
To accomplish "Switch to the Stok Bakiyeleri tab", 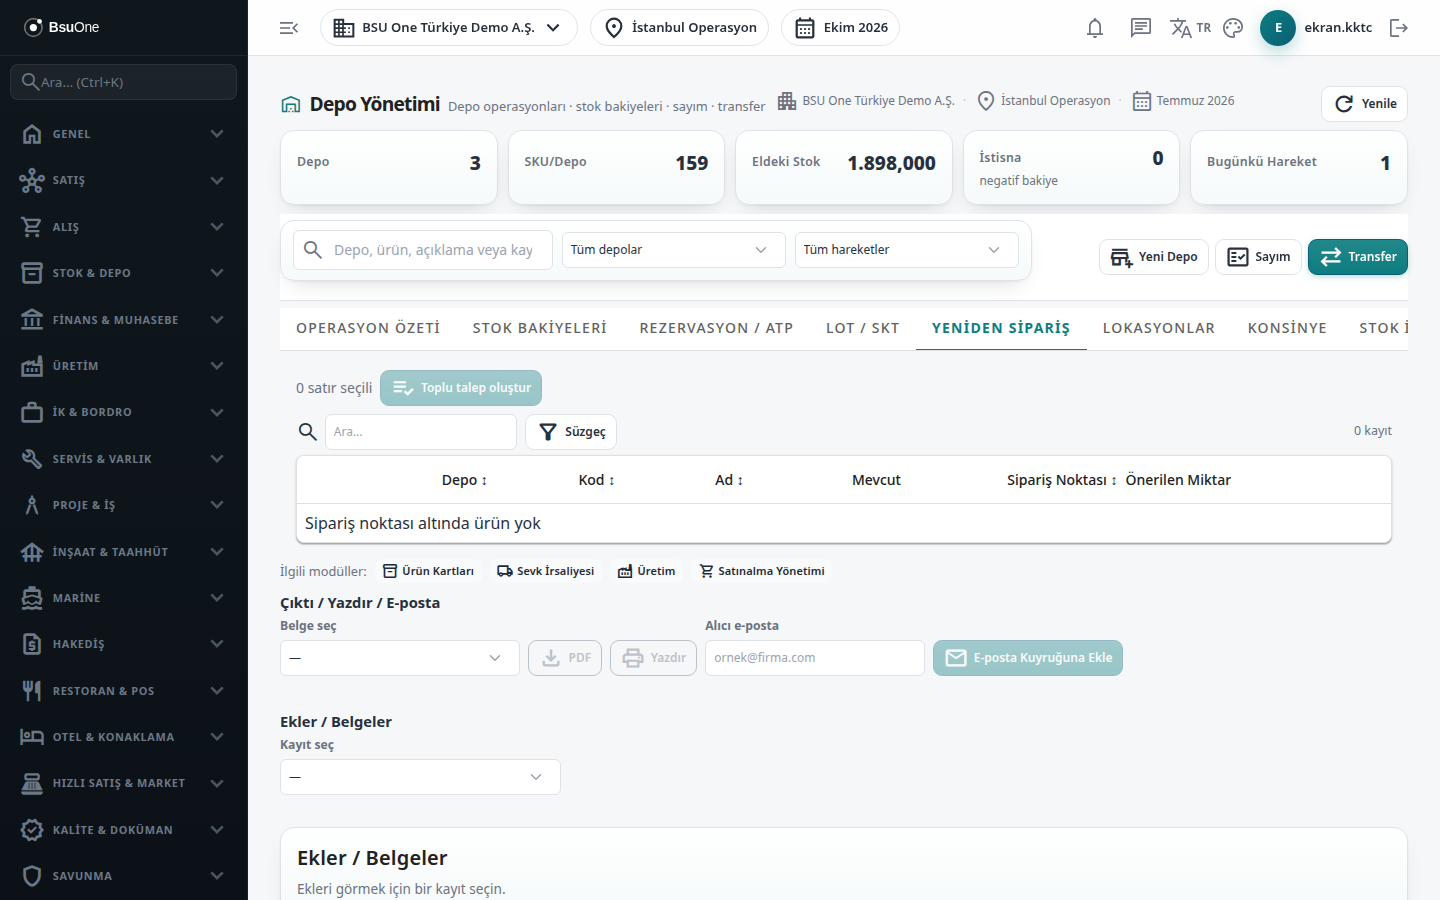I will (540, 328).
